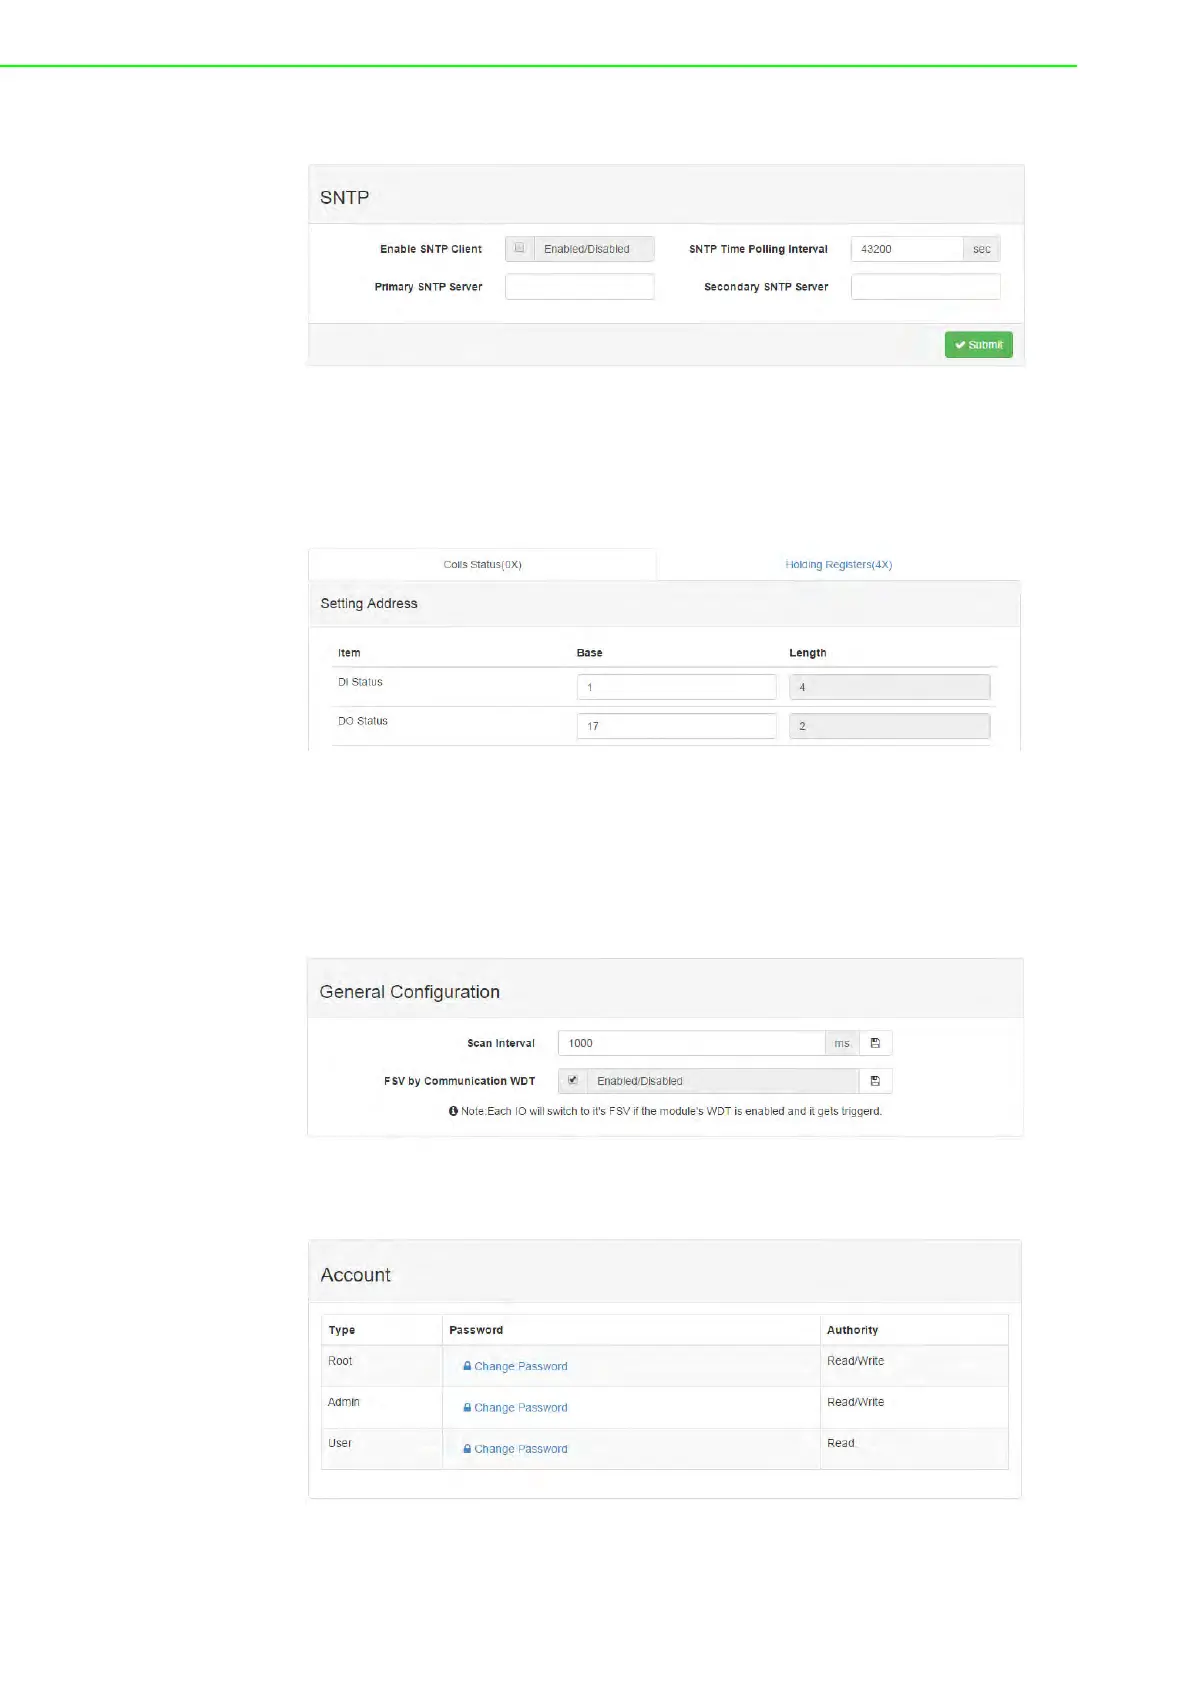Click the lock icon in the User row
This screenshot has height=1684, width=1190.
tap(467, 1448)
